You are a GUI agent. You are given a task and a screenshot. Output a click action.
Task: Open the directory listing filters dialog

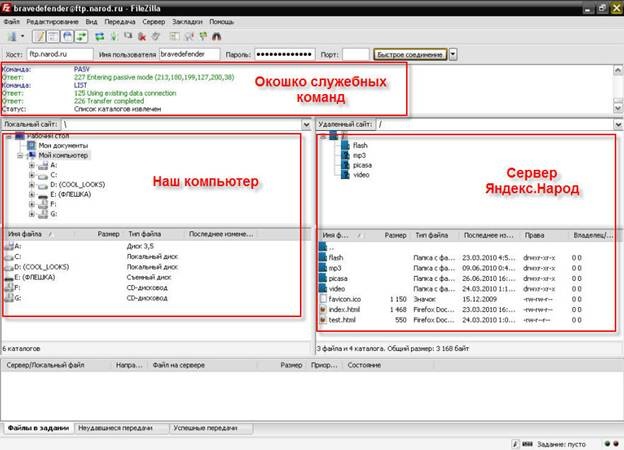[174, 37]
